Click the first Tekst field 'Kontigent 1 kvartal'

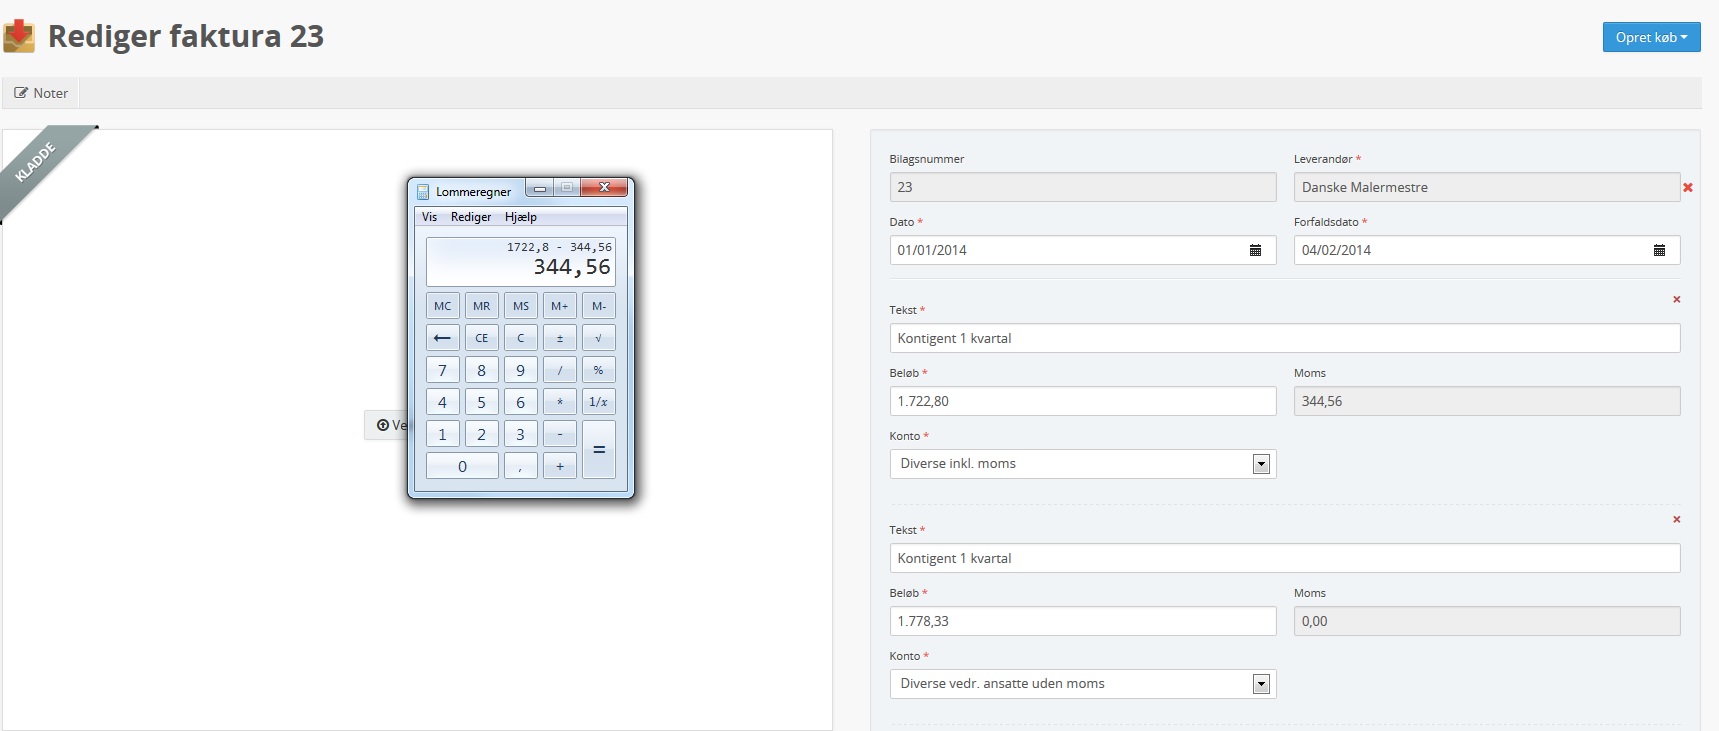pyautogui.click(x=1284, y=338)
